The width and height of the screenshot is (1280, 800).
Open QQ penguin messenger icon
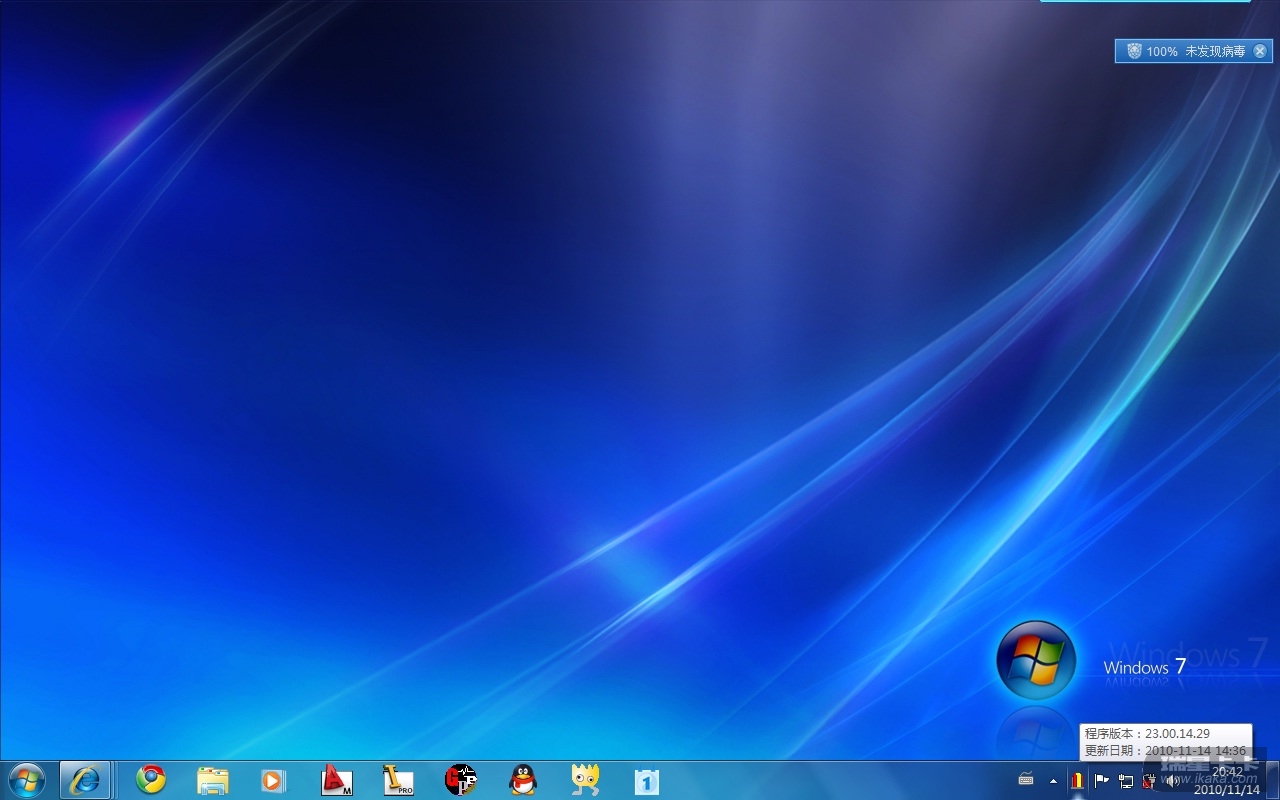(x=523, y=780)
